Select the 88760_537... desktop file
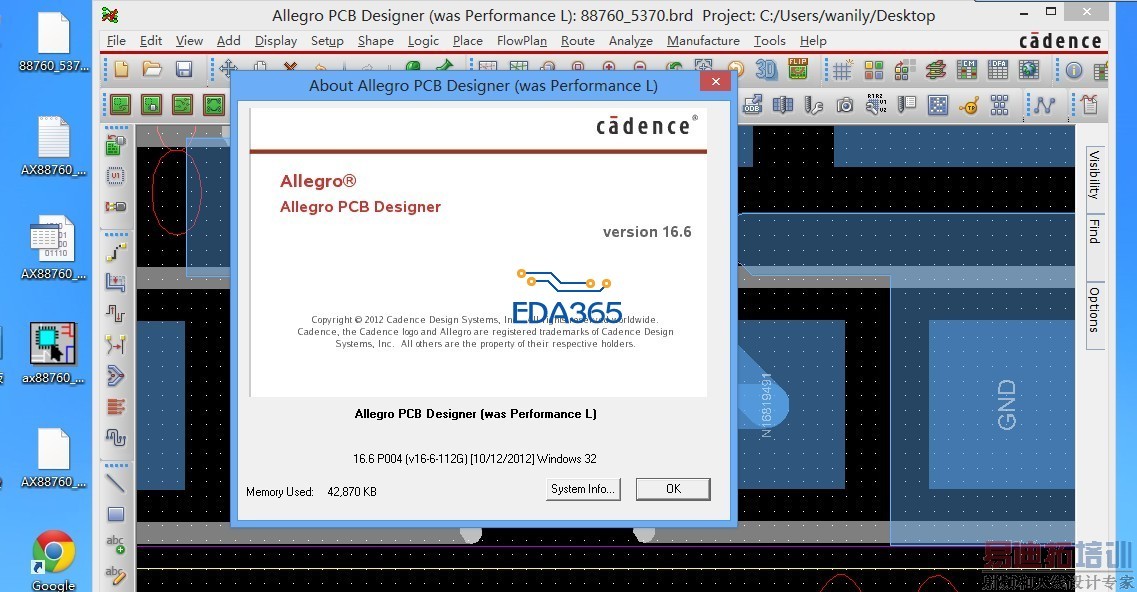This screenshot has height=592, width=1137. click(x=54, y=44)
